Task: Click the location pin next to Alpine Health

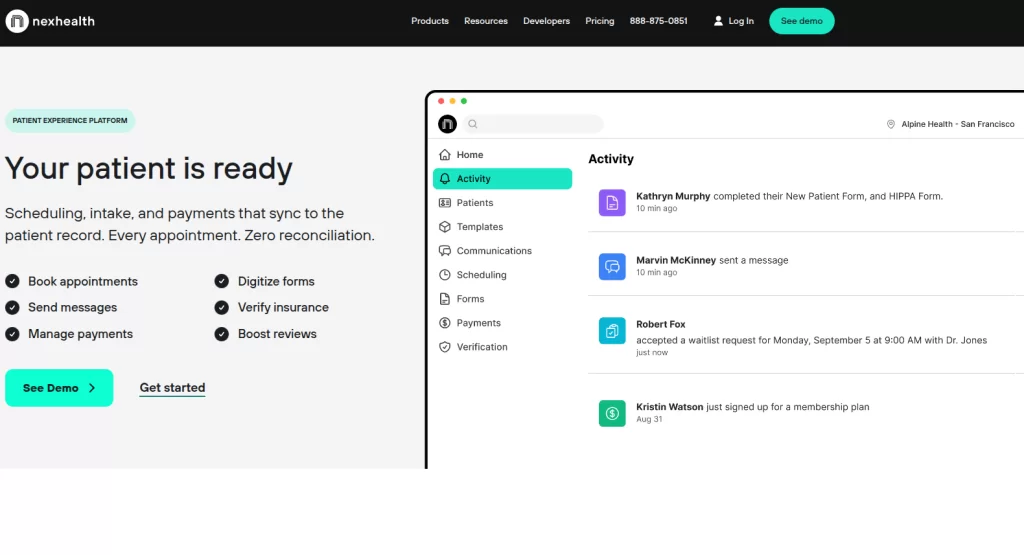Action: pyautogui.click(x=891, y=124)
